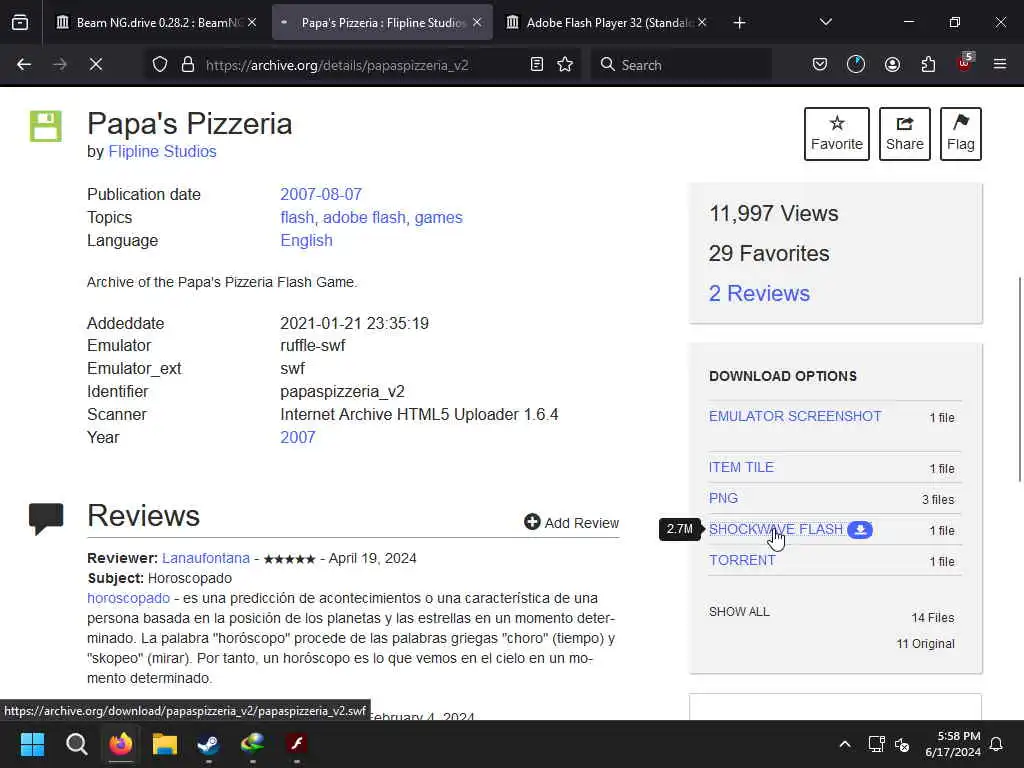Open Flipline Studios creator link
This screenshot has height=768, width=1024.
162,152
